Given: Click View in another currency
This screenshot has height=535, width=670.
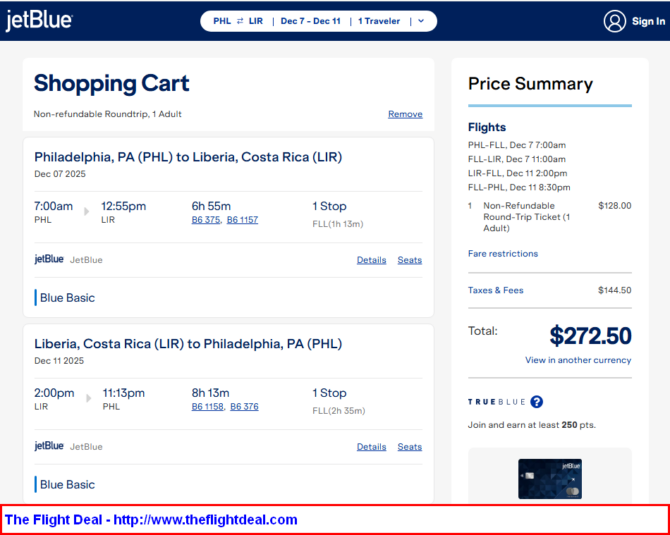Looking at the screenshot, I should 578,360.
